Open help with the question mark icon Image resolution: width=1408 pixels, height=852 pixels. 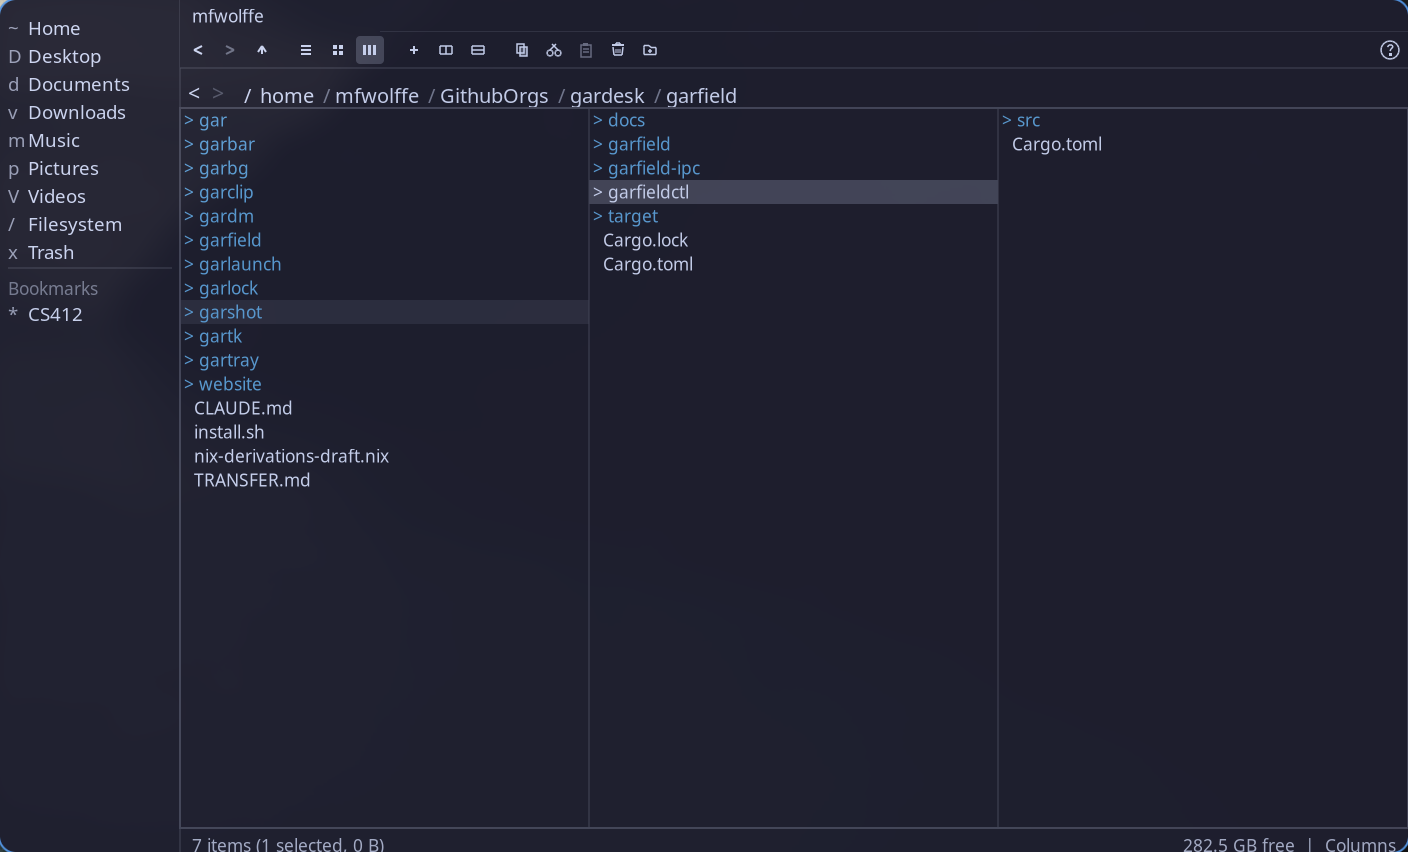pos(1389,49)
